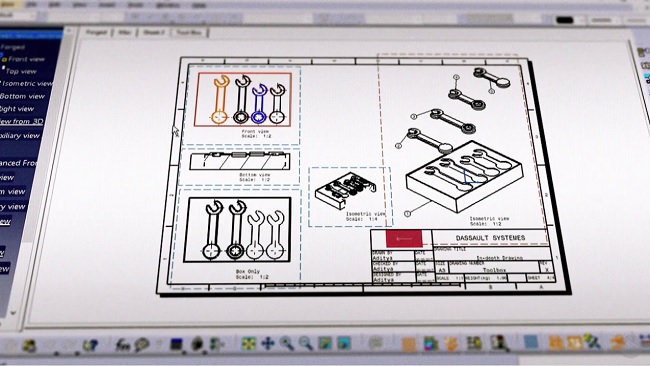Select the Forged sheet node in tree
This screenshot has width=650, height=366.
coord(12,47)
